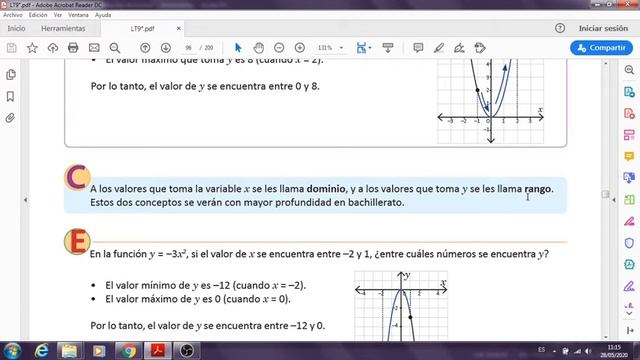This screenshot has width=640, height=360.
Task: Open the help question mark icon
Action: click(560, 28)
